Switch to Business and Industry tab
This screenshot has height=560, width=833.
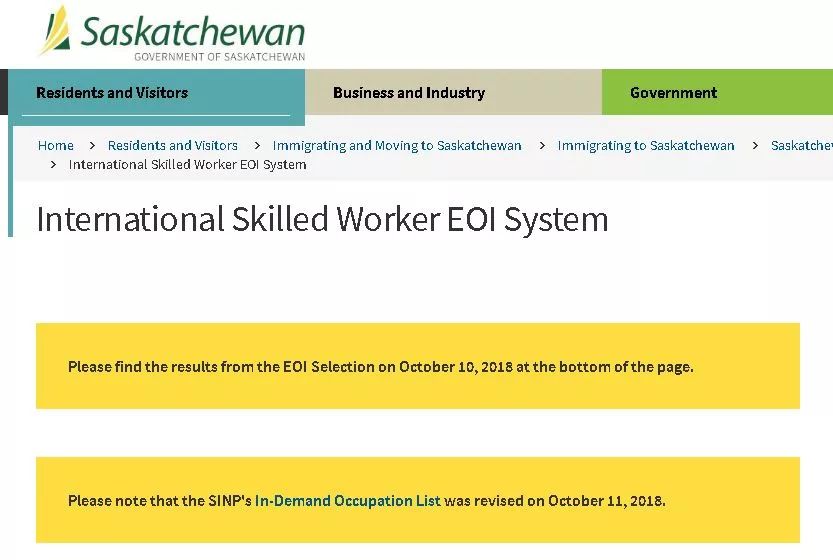click(408, 93)
